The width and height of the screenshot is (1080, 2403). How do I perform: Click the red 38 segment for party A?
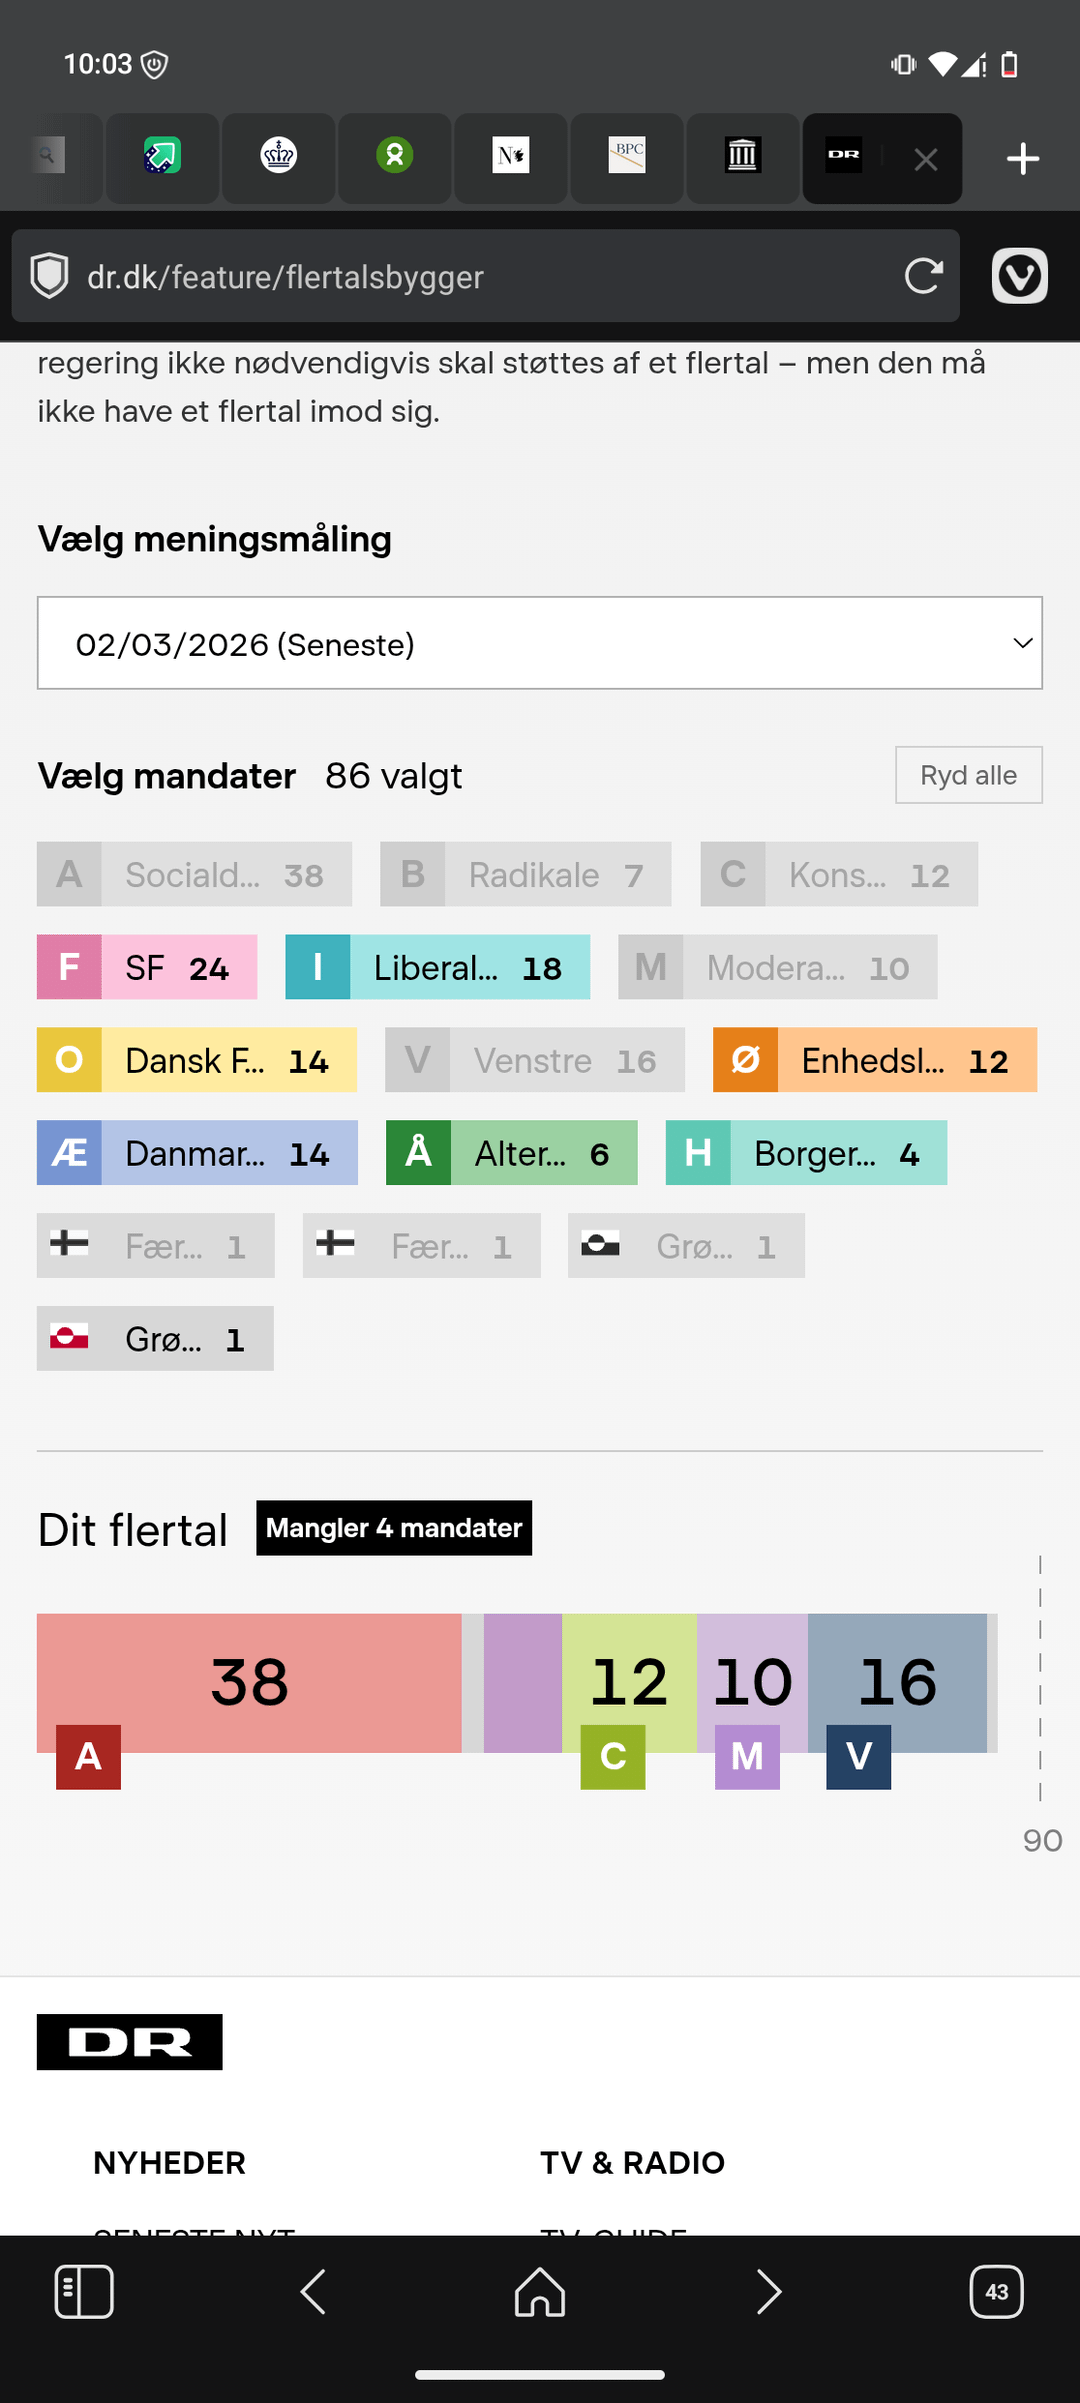pos(249,1682)
